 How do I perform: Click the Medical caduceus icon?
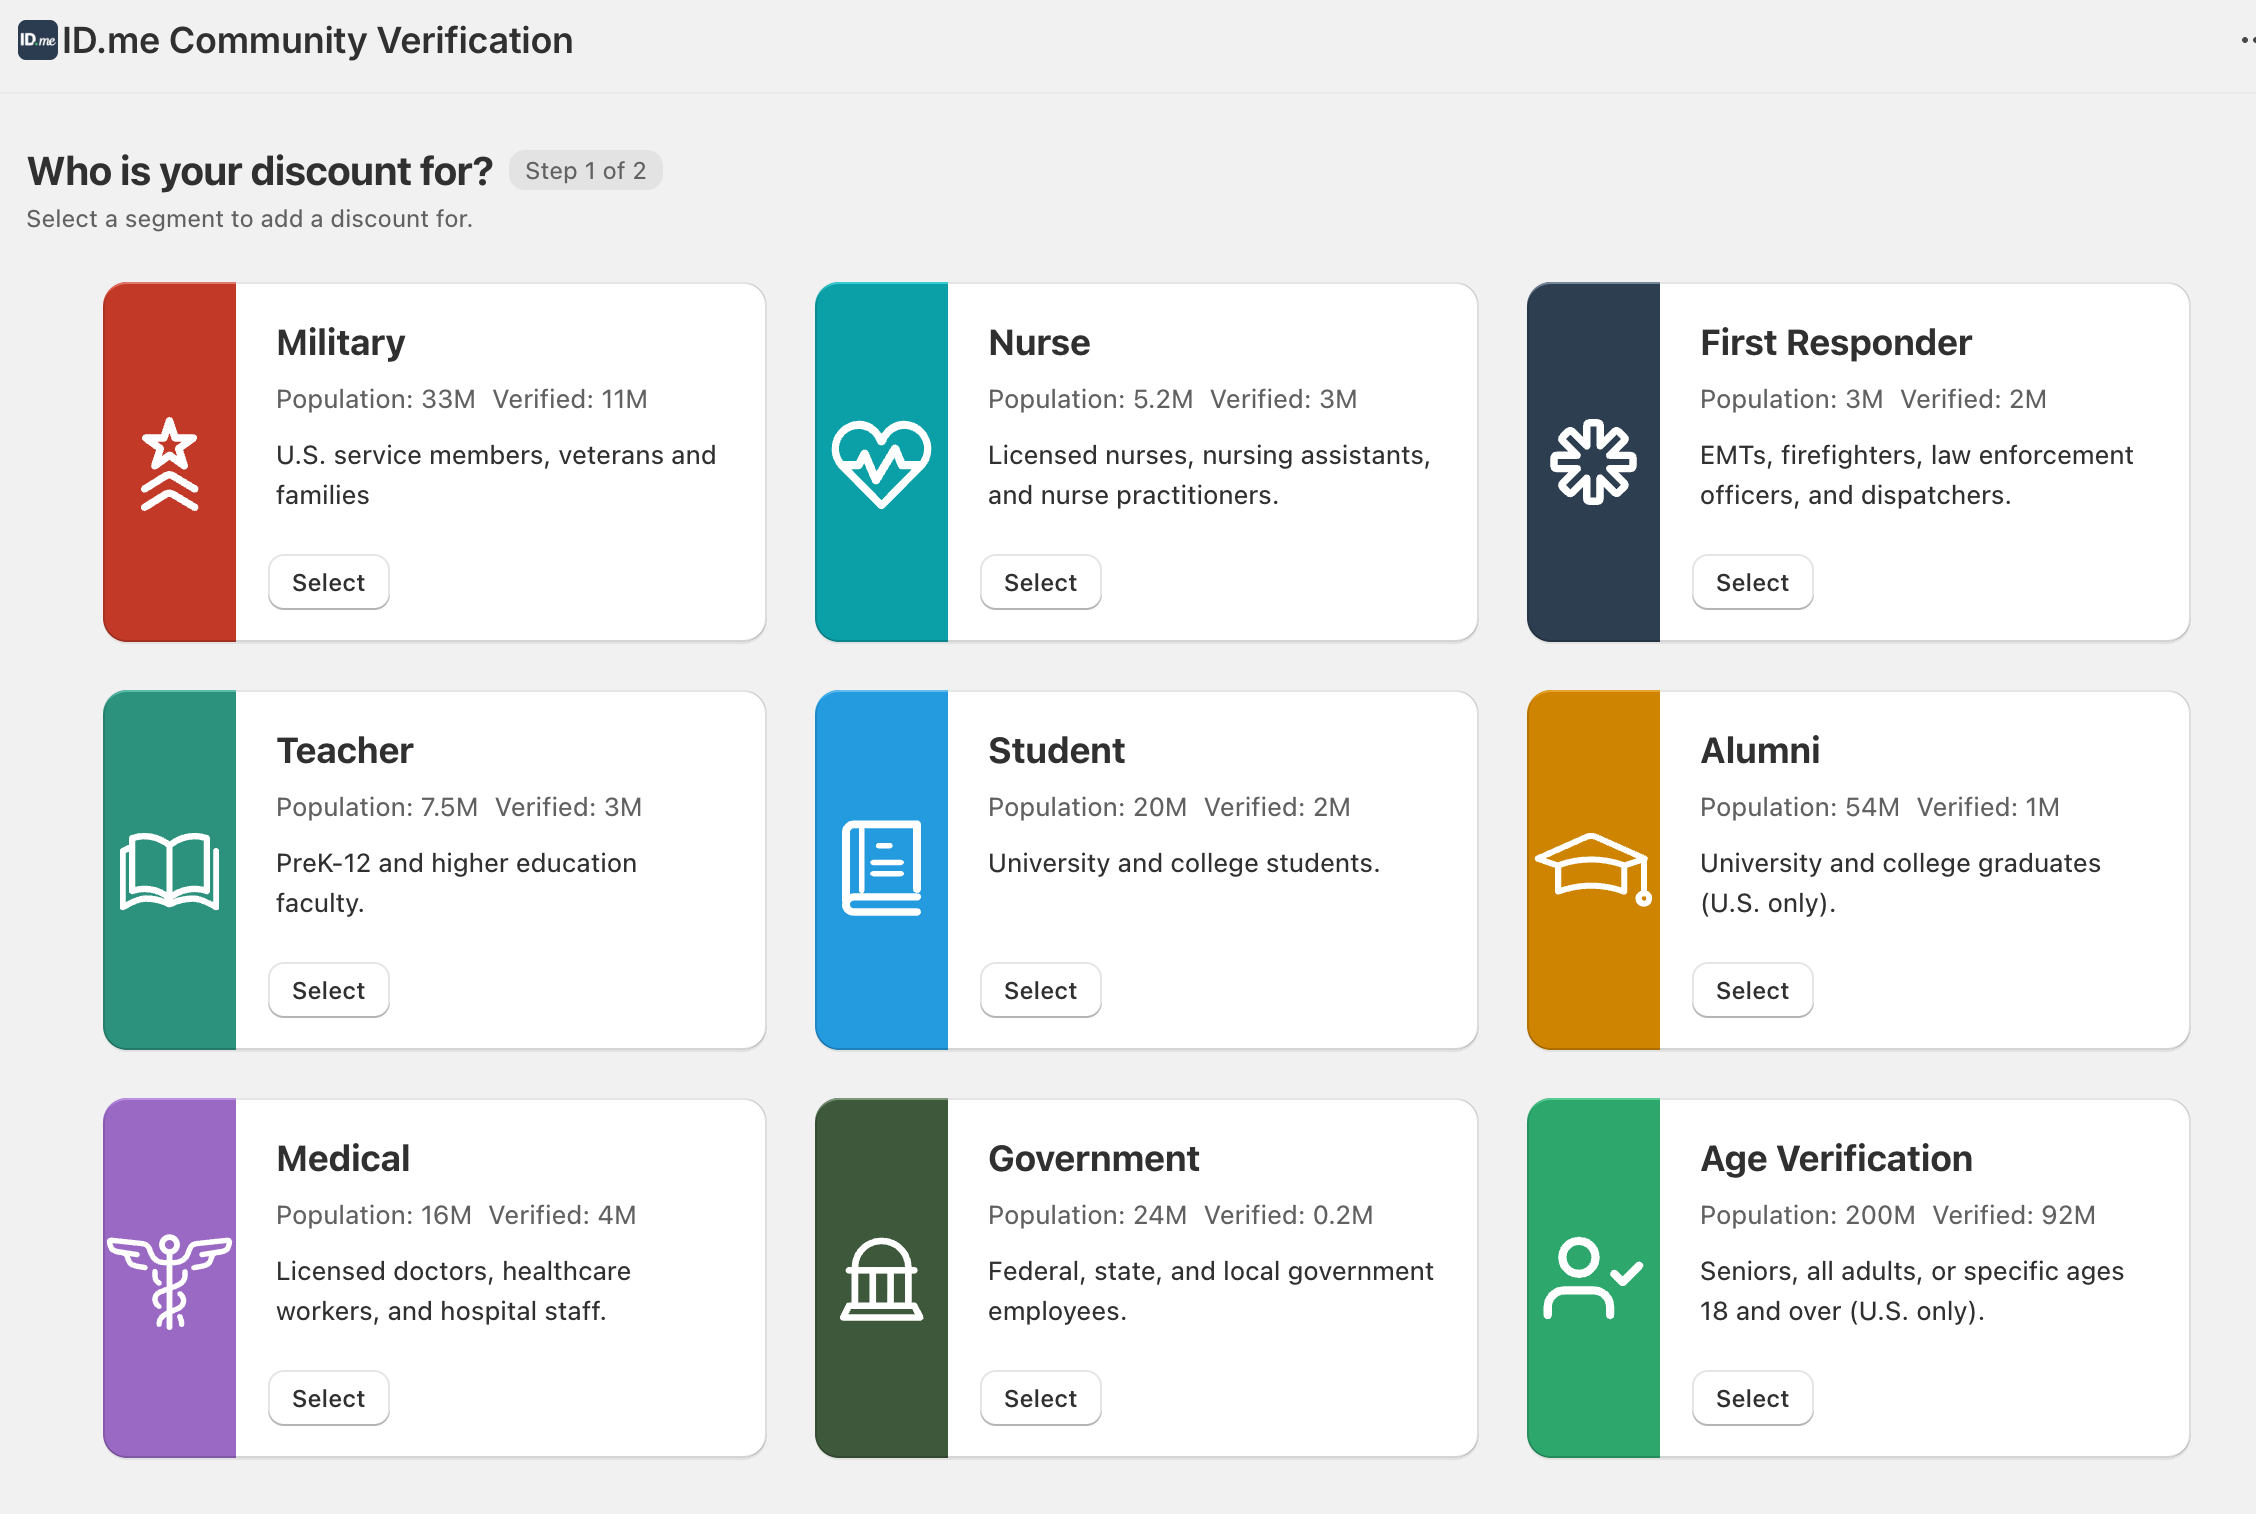(x=170, y=1277)
